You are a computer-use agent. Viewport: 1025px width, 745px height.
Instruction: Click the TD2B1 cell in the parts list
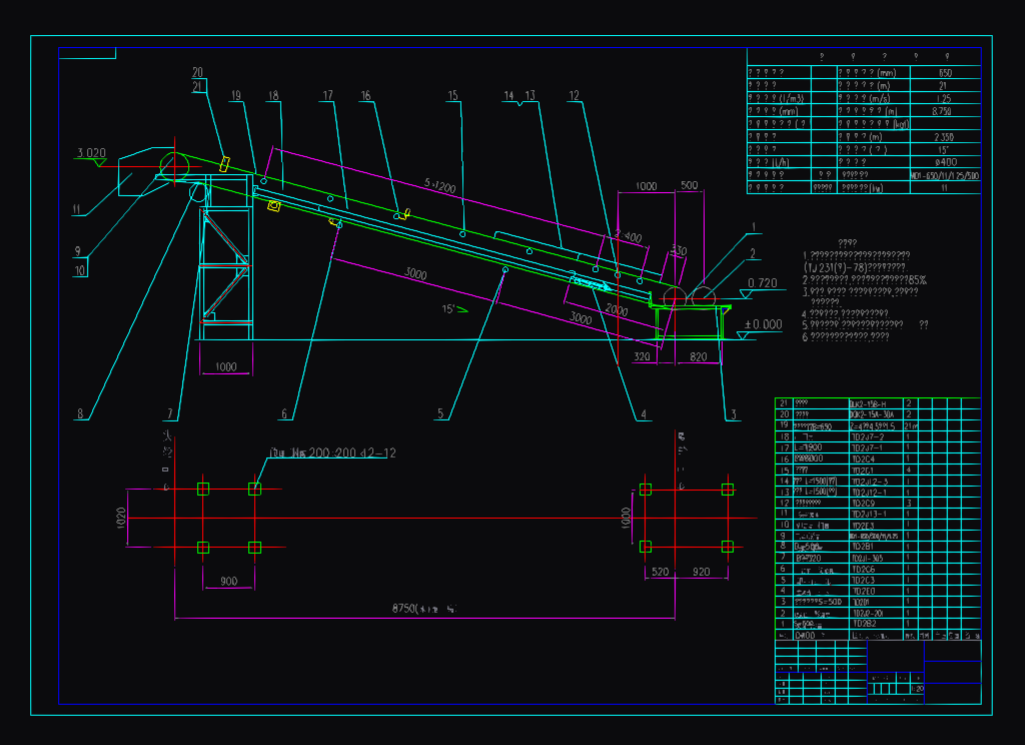coord(862,546)
